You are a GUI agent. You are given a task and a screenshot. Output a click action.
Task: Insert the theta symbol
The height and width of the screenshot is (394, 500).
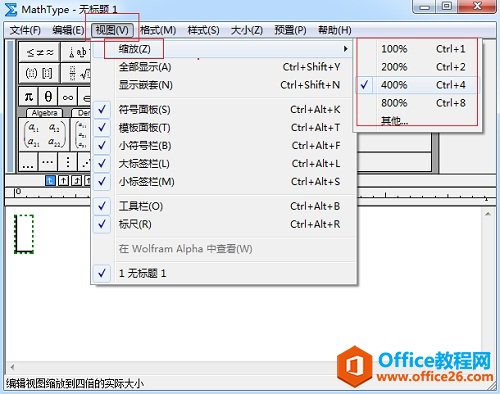coord(48,97)
